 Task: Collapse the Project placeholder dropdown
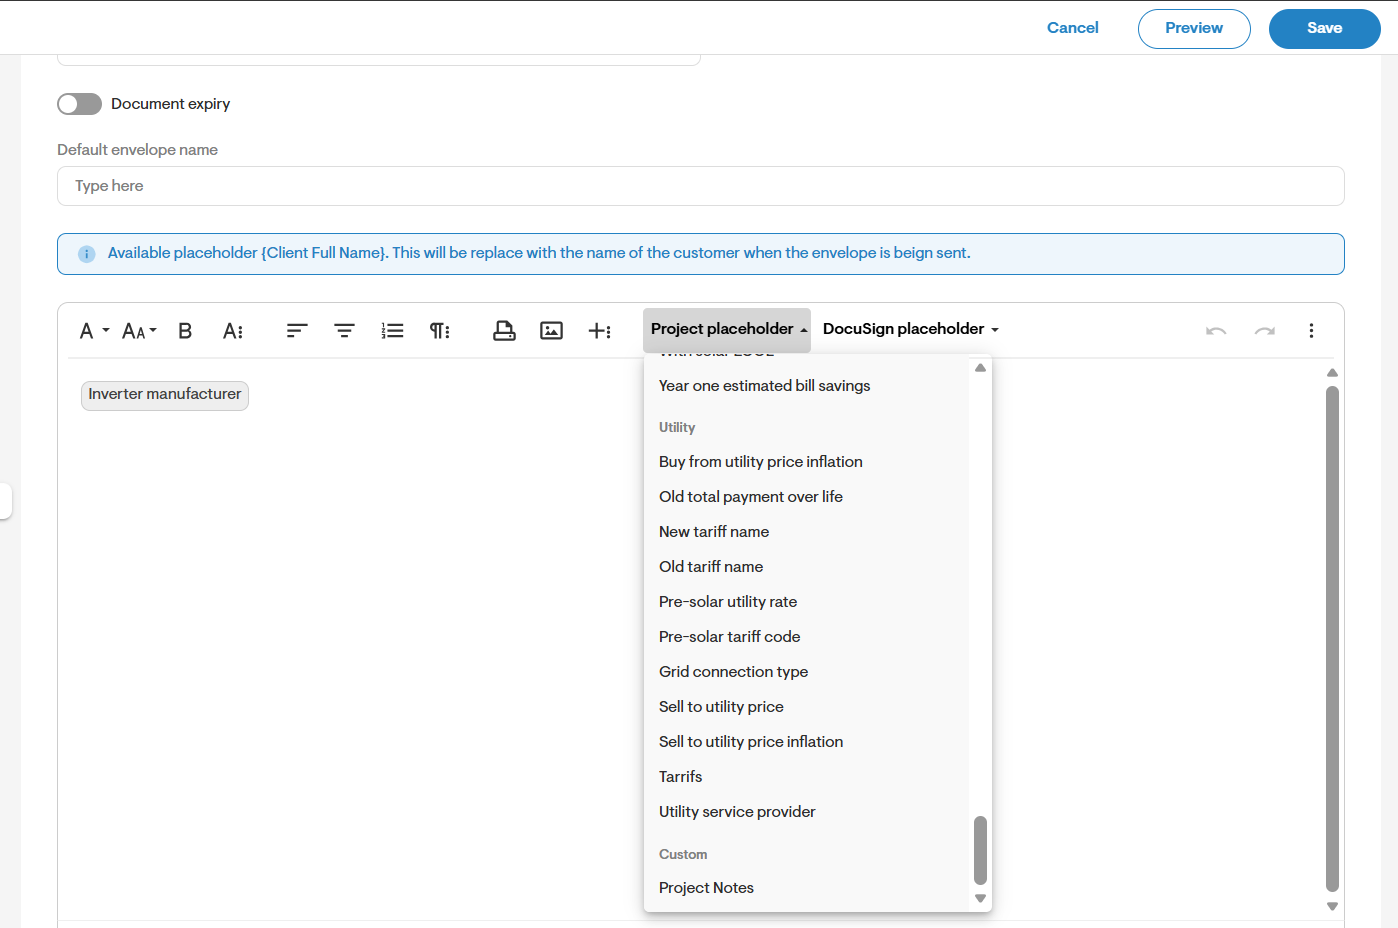pos(727,329)
